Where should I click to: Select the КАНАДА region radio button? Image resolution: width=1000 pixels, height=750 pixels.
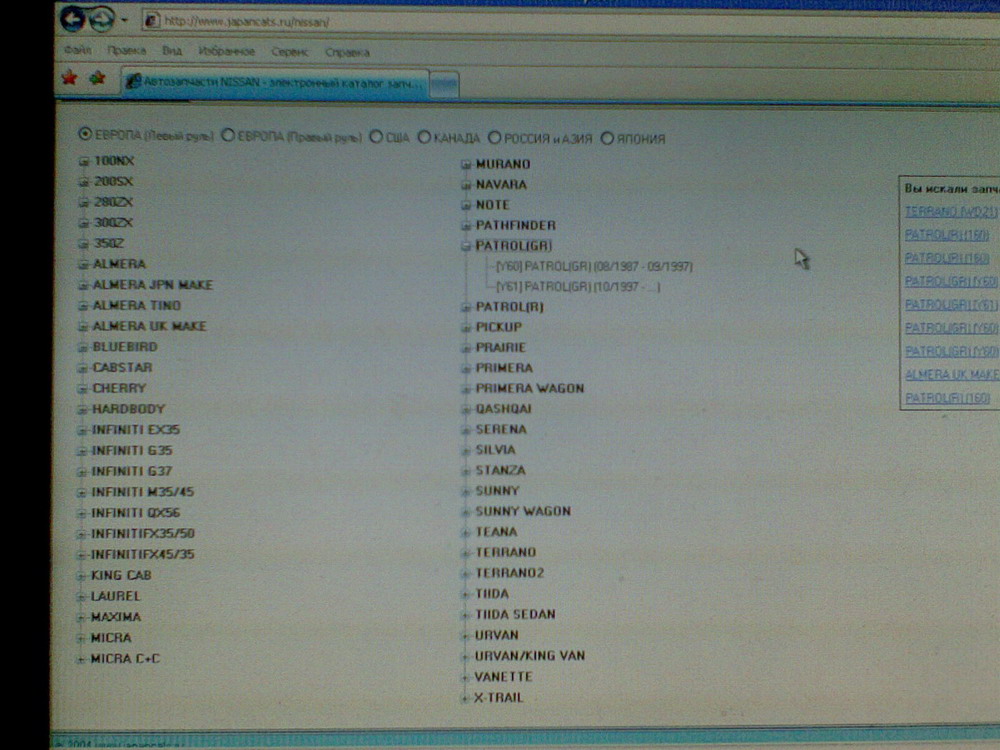[424, 138]
